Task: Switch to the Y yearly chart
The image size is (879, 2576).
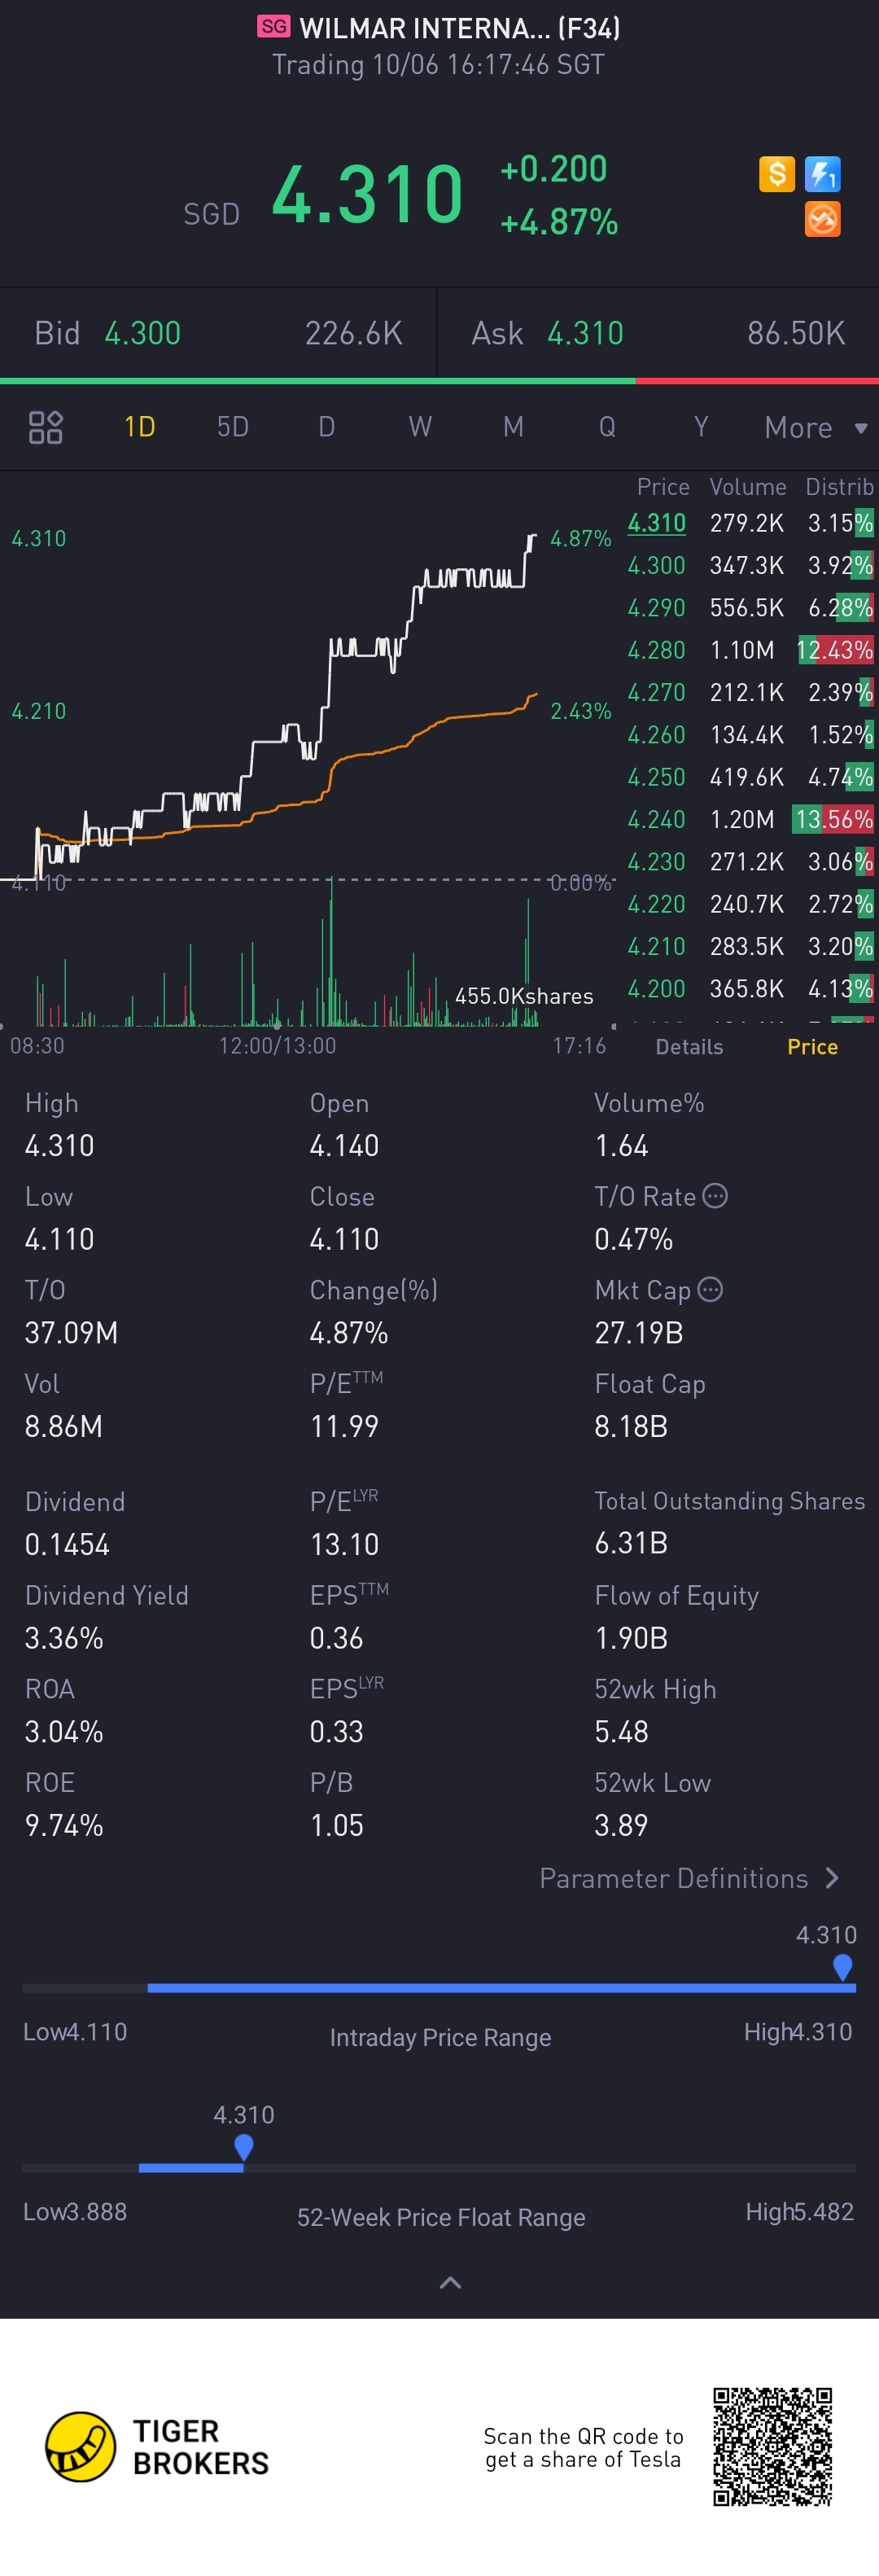Action: [701, 427]
